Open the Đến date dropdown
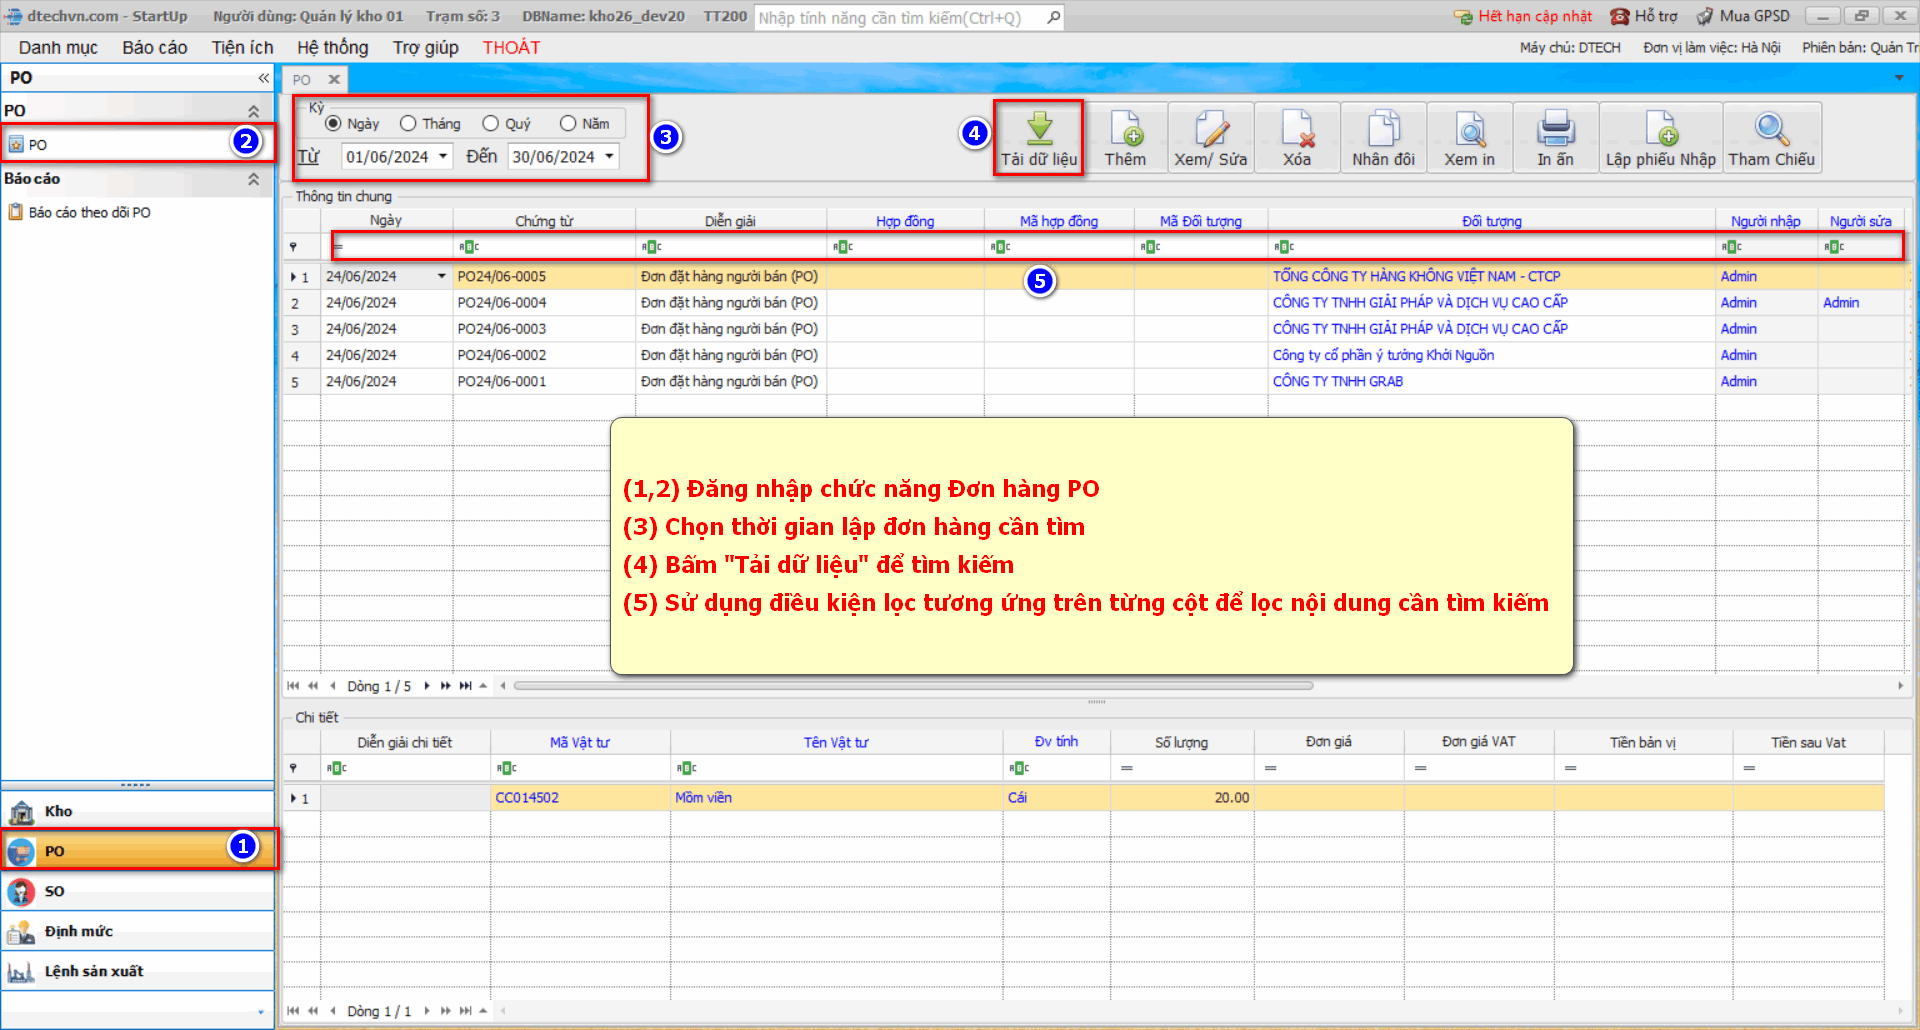Viewport: 1920px width, 1030px height. point(609,156)
